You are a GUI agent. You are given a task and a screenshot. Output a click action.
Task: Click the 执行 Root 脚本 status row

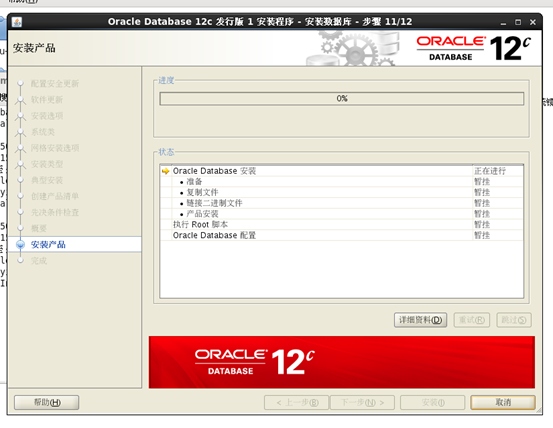tap(341, 225)
